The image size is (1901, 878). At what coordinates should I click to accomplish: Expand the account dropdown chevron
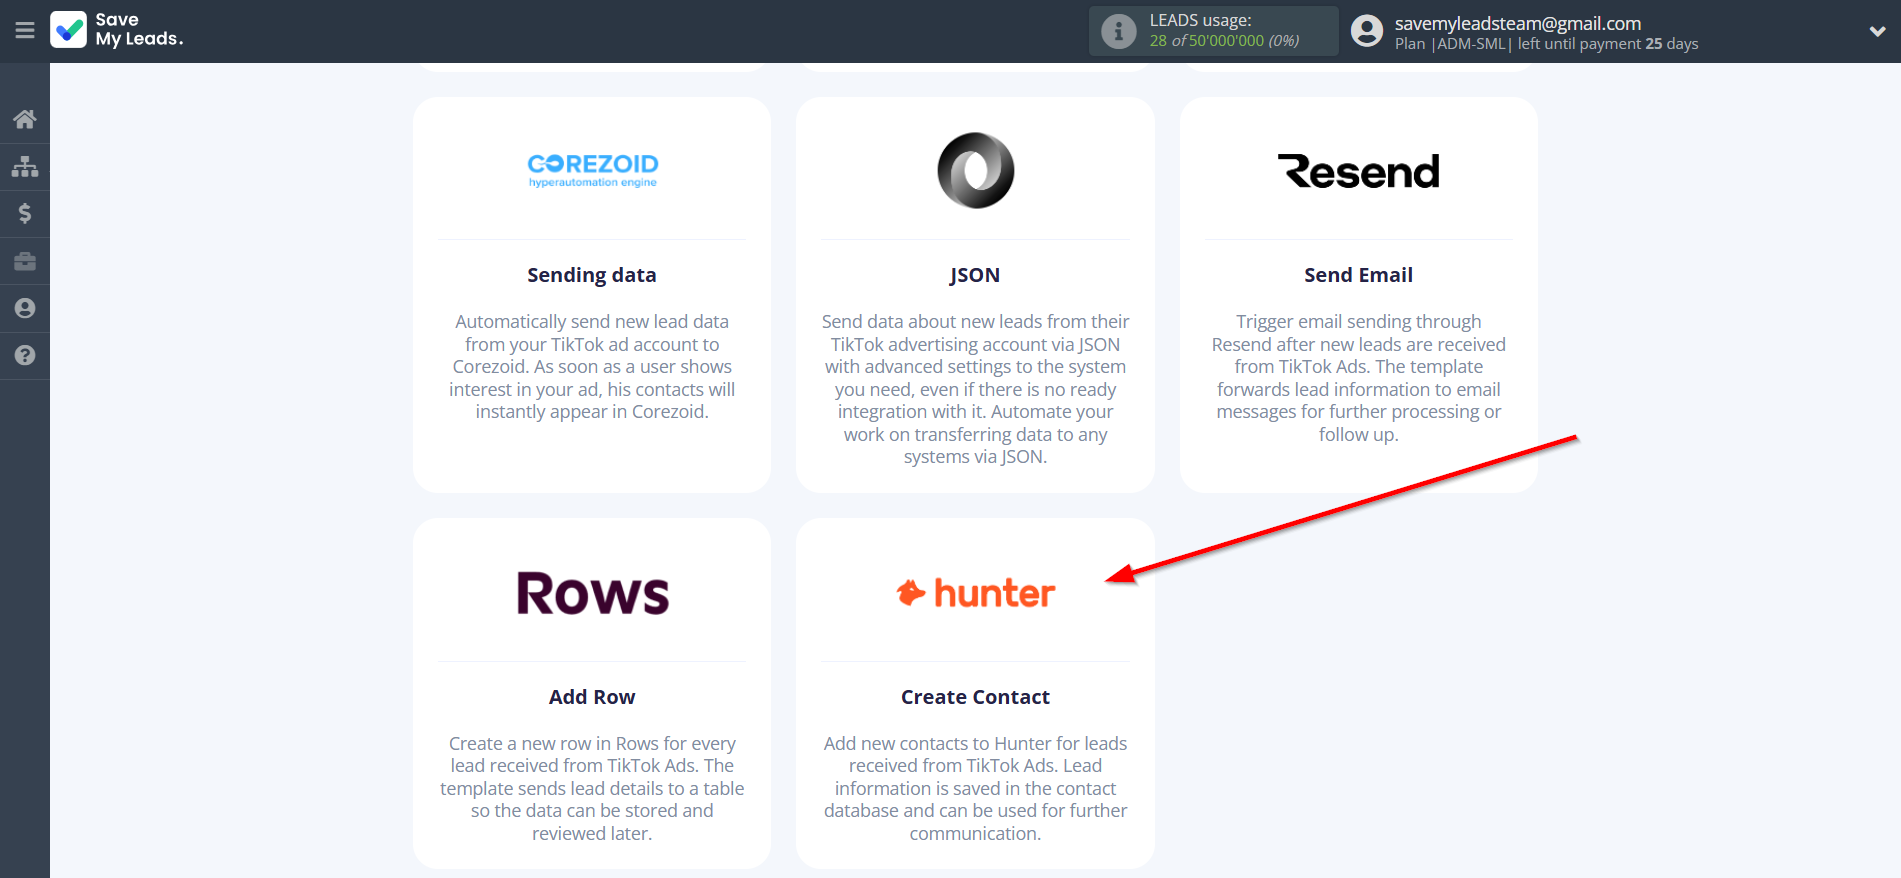1877,31
